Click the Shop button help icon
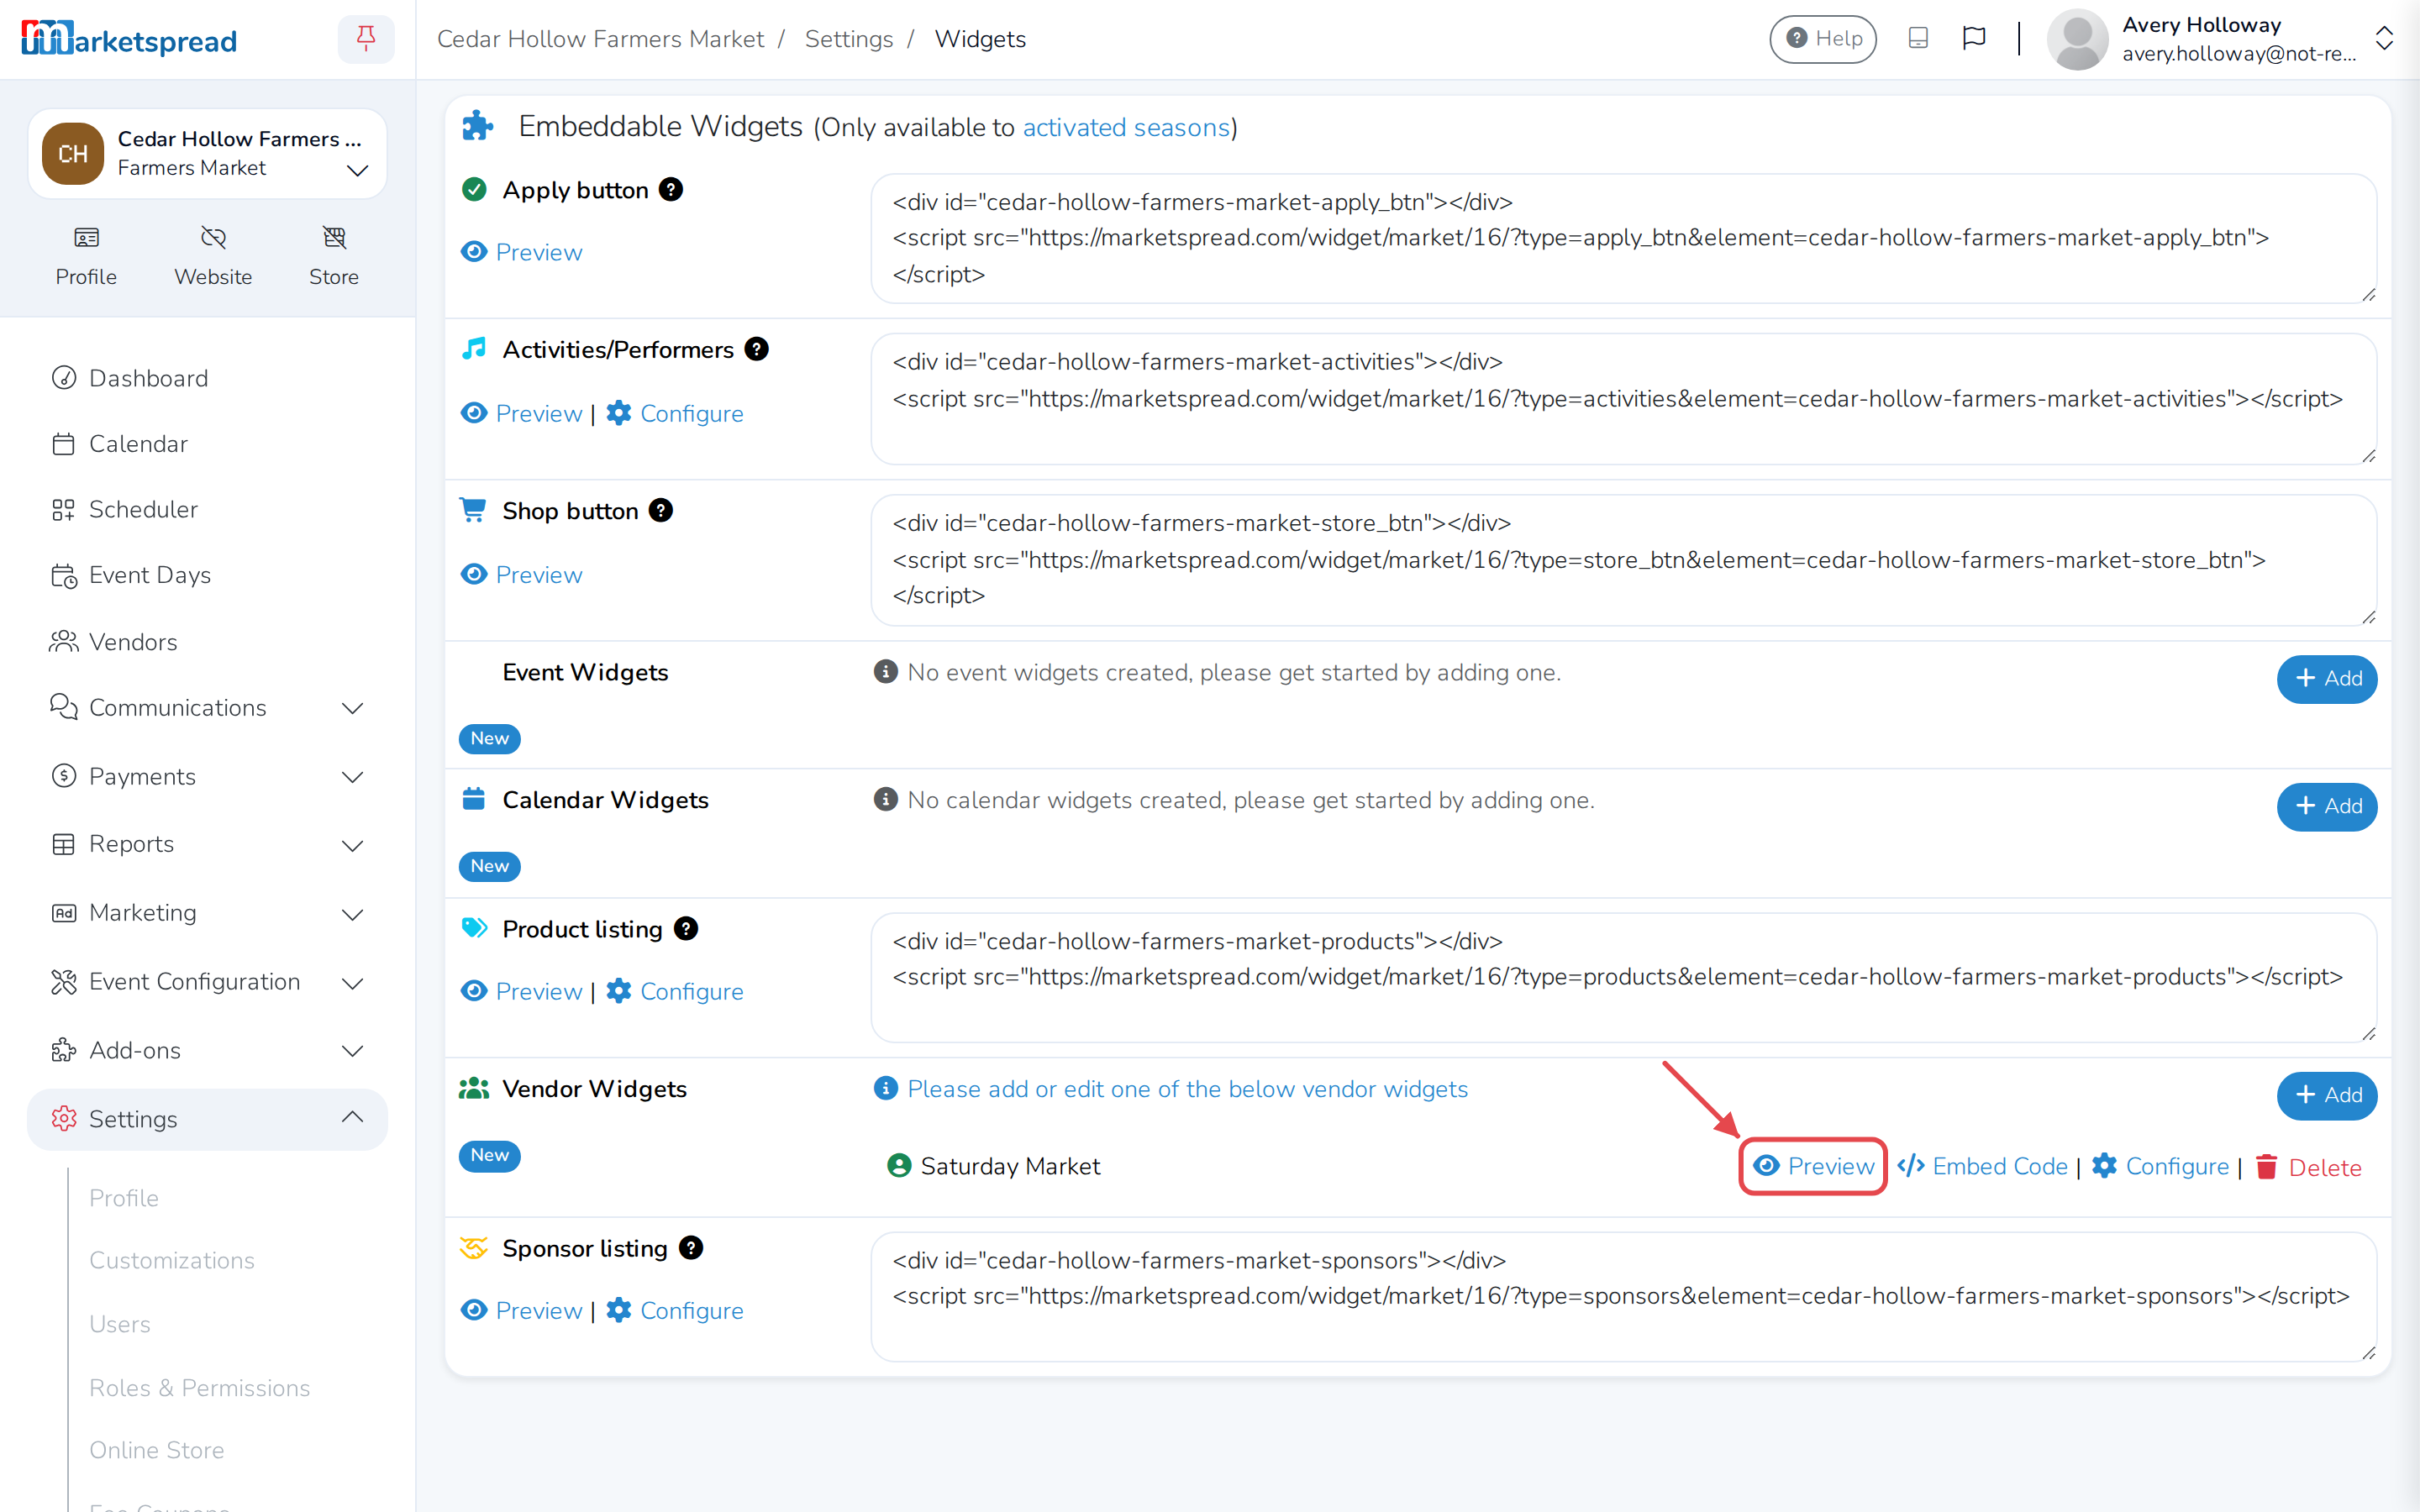The height and width of the screenshot is (1512, 2420). pyautogui.click(x=661, y=511)
